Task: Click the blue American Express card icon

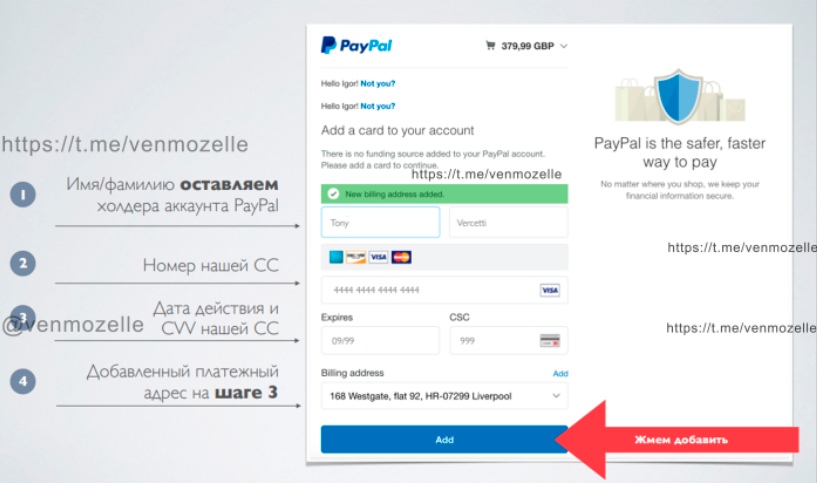Action: (x=336, y=257)
